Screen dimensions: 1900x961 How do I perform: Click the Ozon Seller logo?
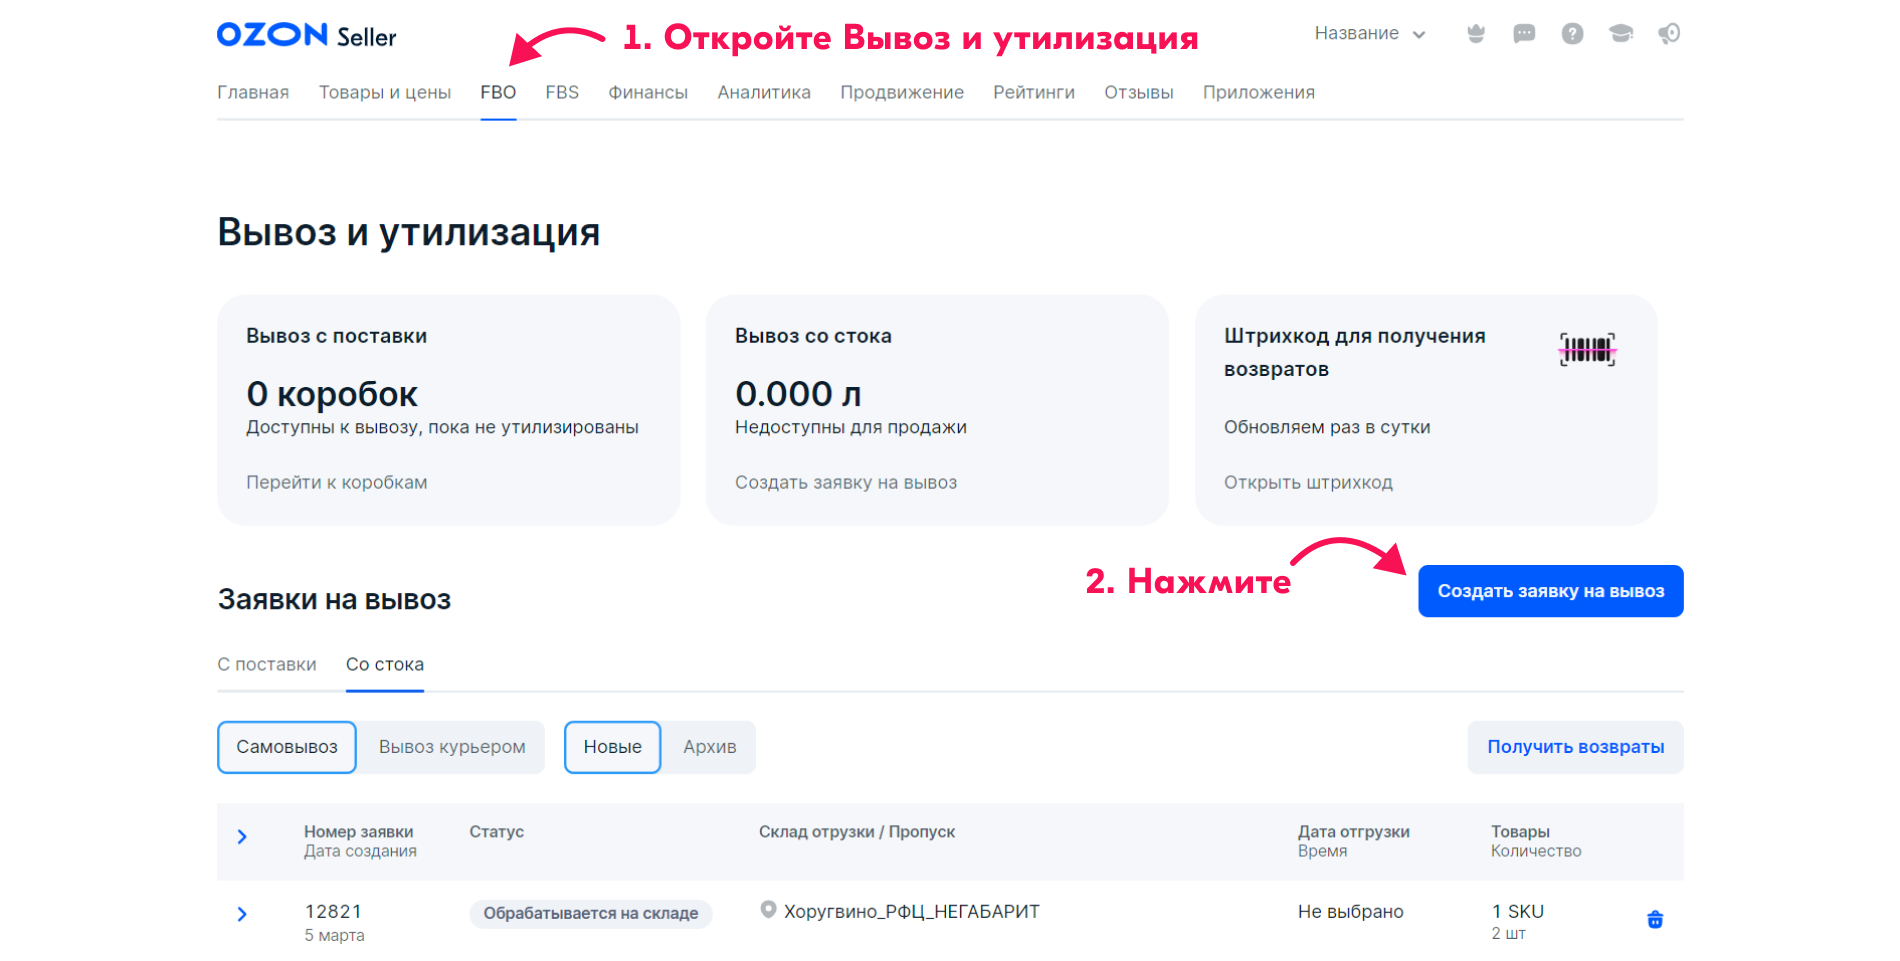(306, 36)
